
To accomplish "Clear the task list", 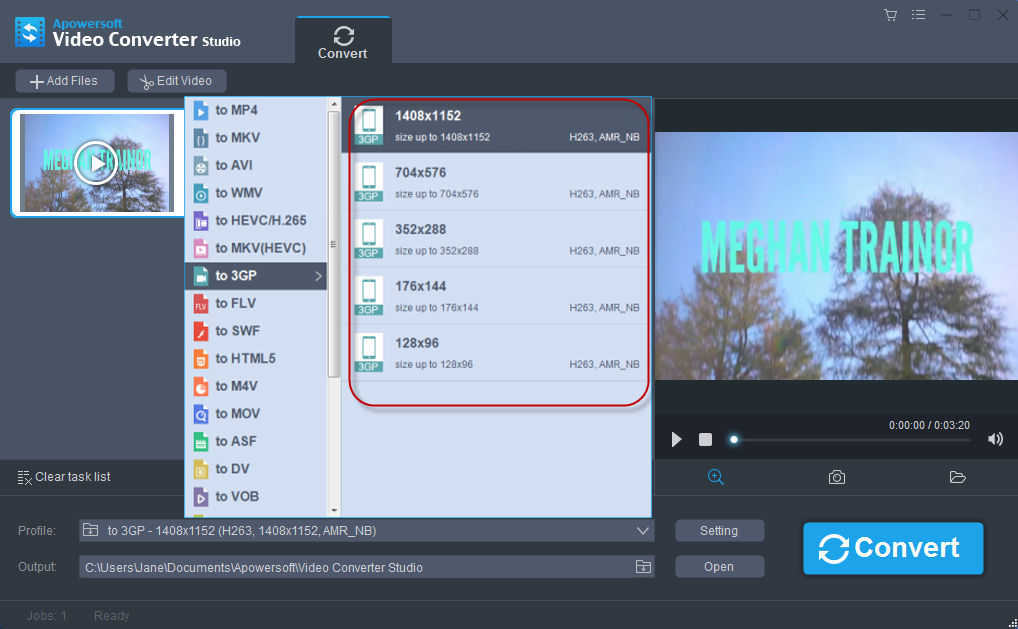I will [x=64, y=477].
